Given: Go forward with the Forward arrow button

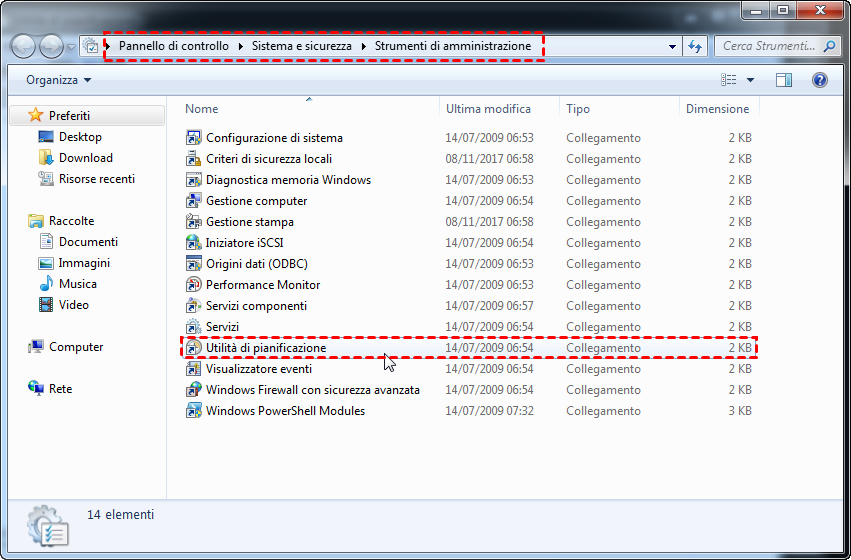Looking at the screenshot, I should [x=52, y=47].
